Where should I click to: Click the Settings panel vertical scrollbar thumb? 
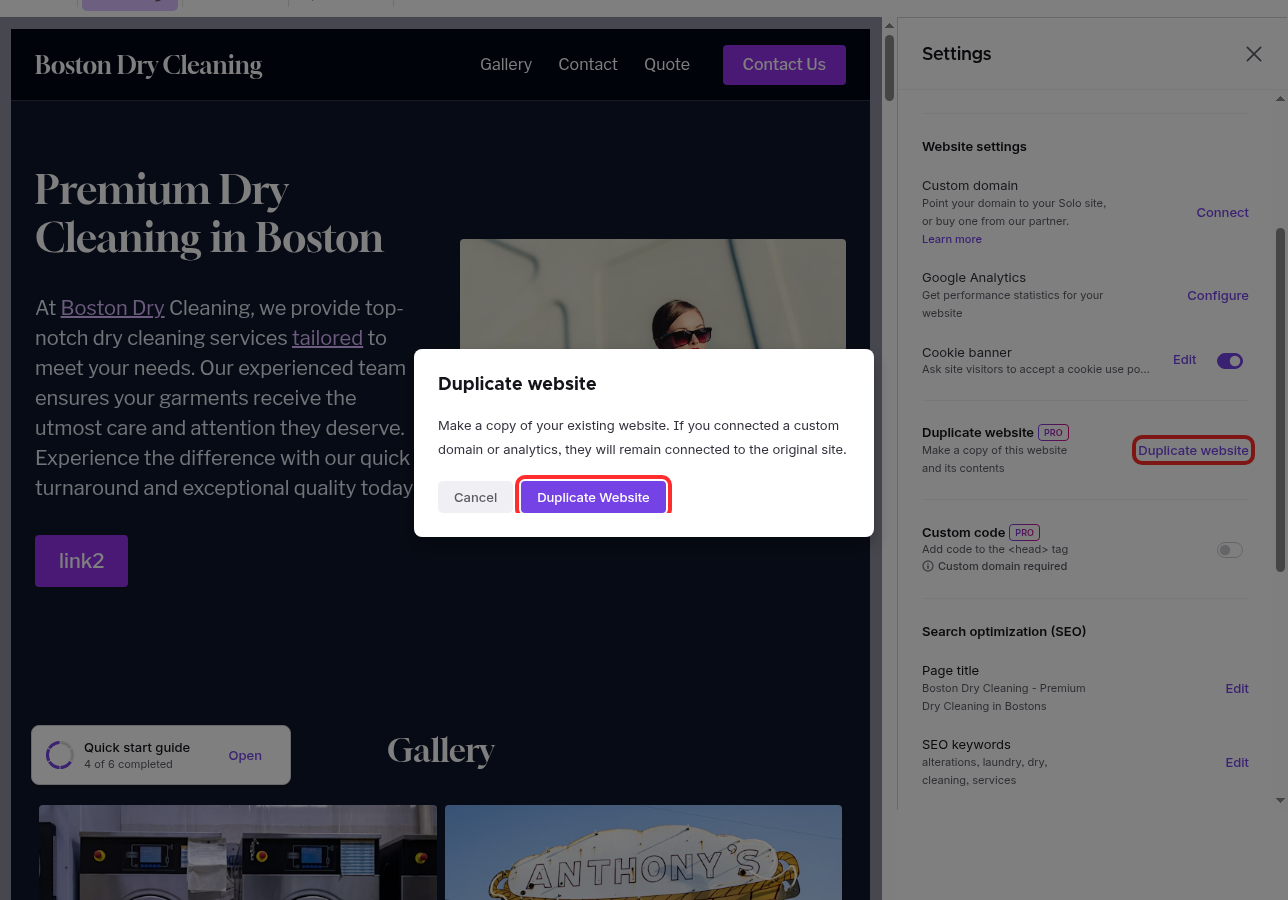(x=1281, y=400)
